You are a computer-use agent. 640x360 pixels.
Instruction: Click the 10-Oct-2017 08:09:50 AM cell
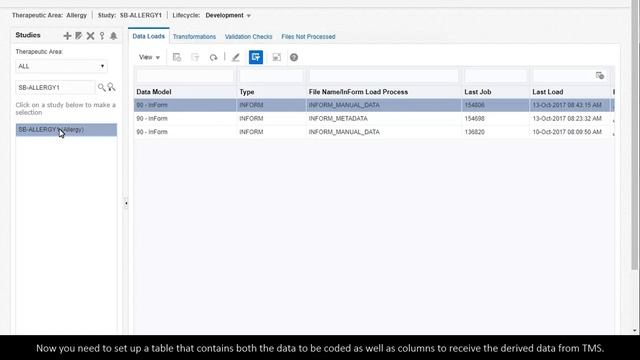pyautogui.click(x=567, y=132)
